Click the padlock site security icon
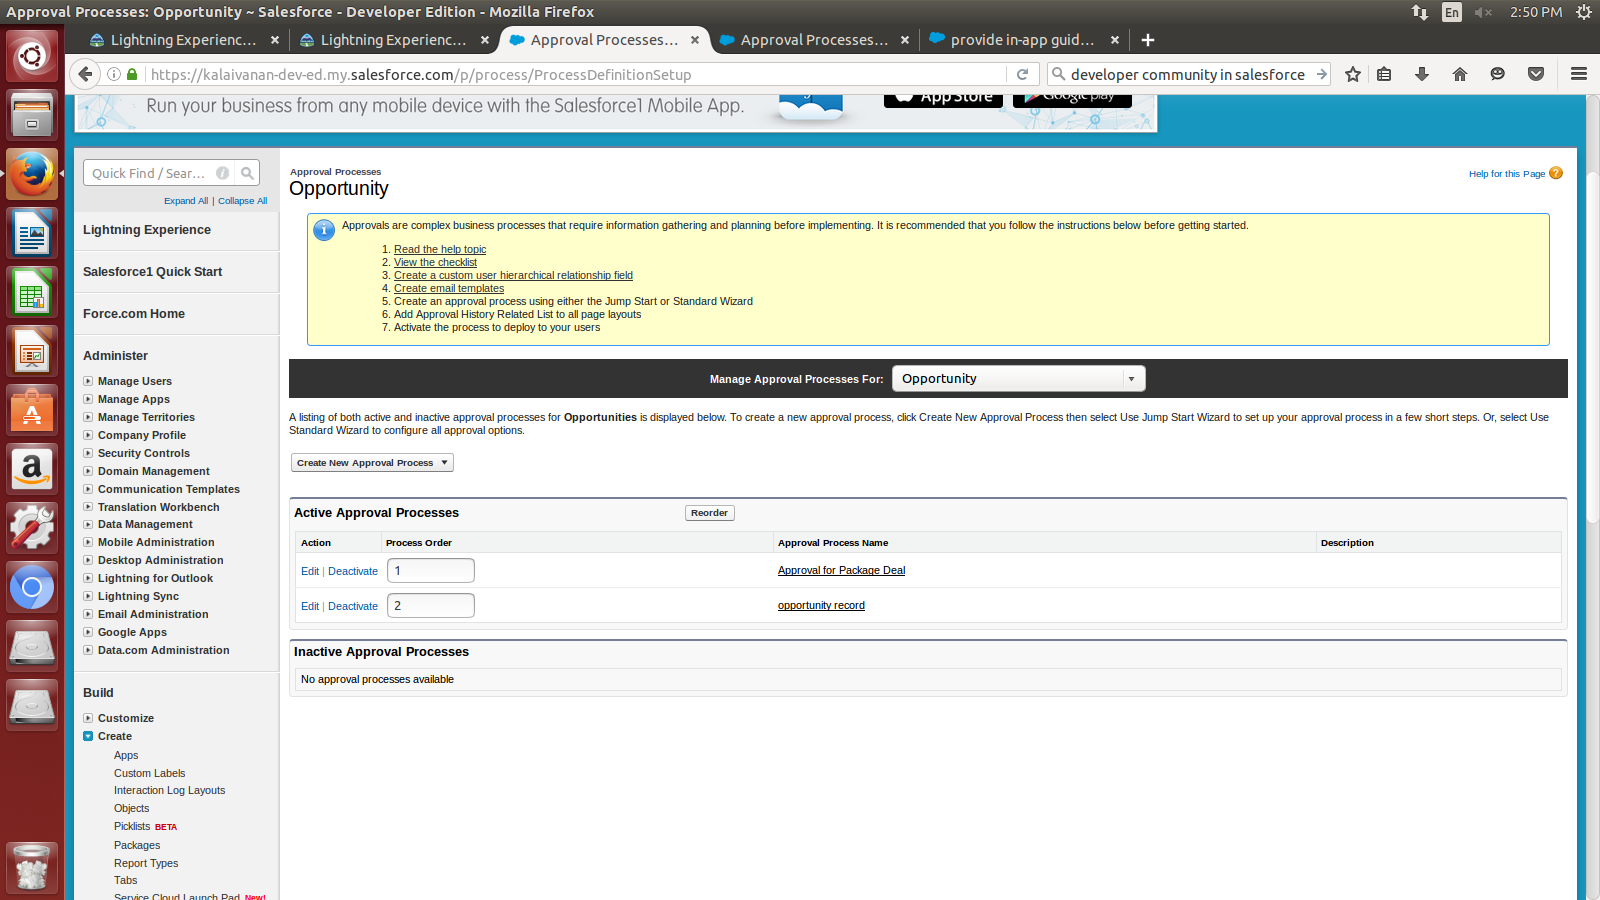 pyautogui.click(x=132, y=74)
